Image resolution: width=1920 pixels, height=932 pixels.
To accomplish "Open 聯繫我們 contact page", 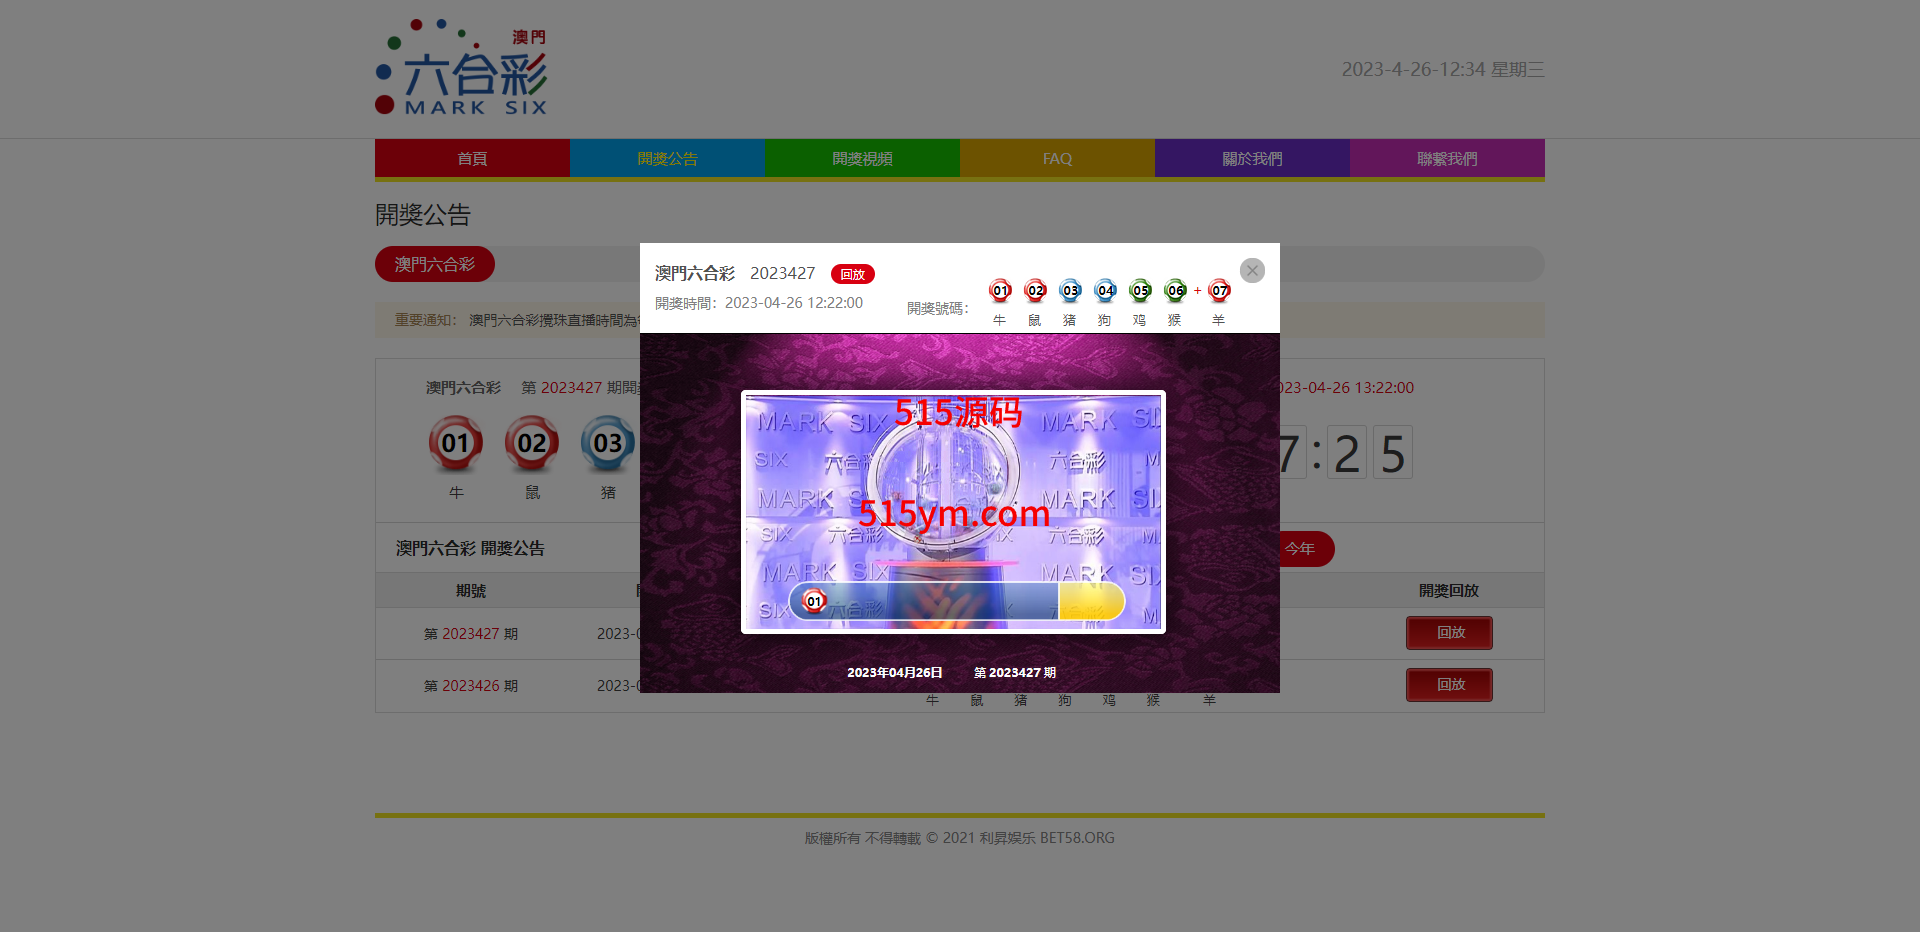I will coord(1447,159).
